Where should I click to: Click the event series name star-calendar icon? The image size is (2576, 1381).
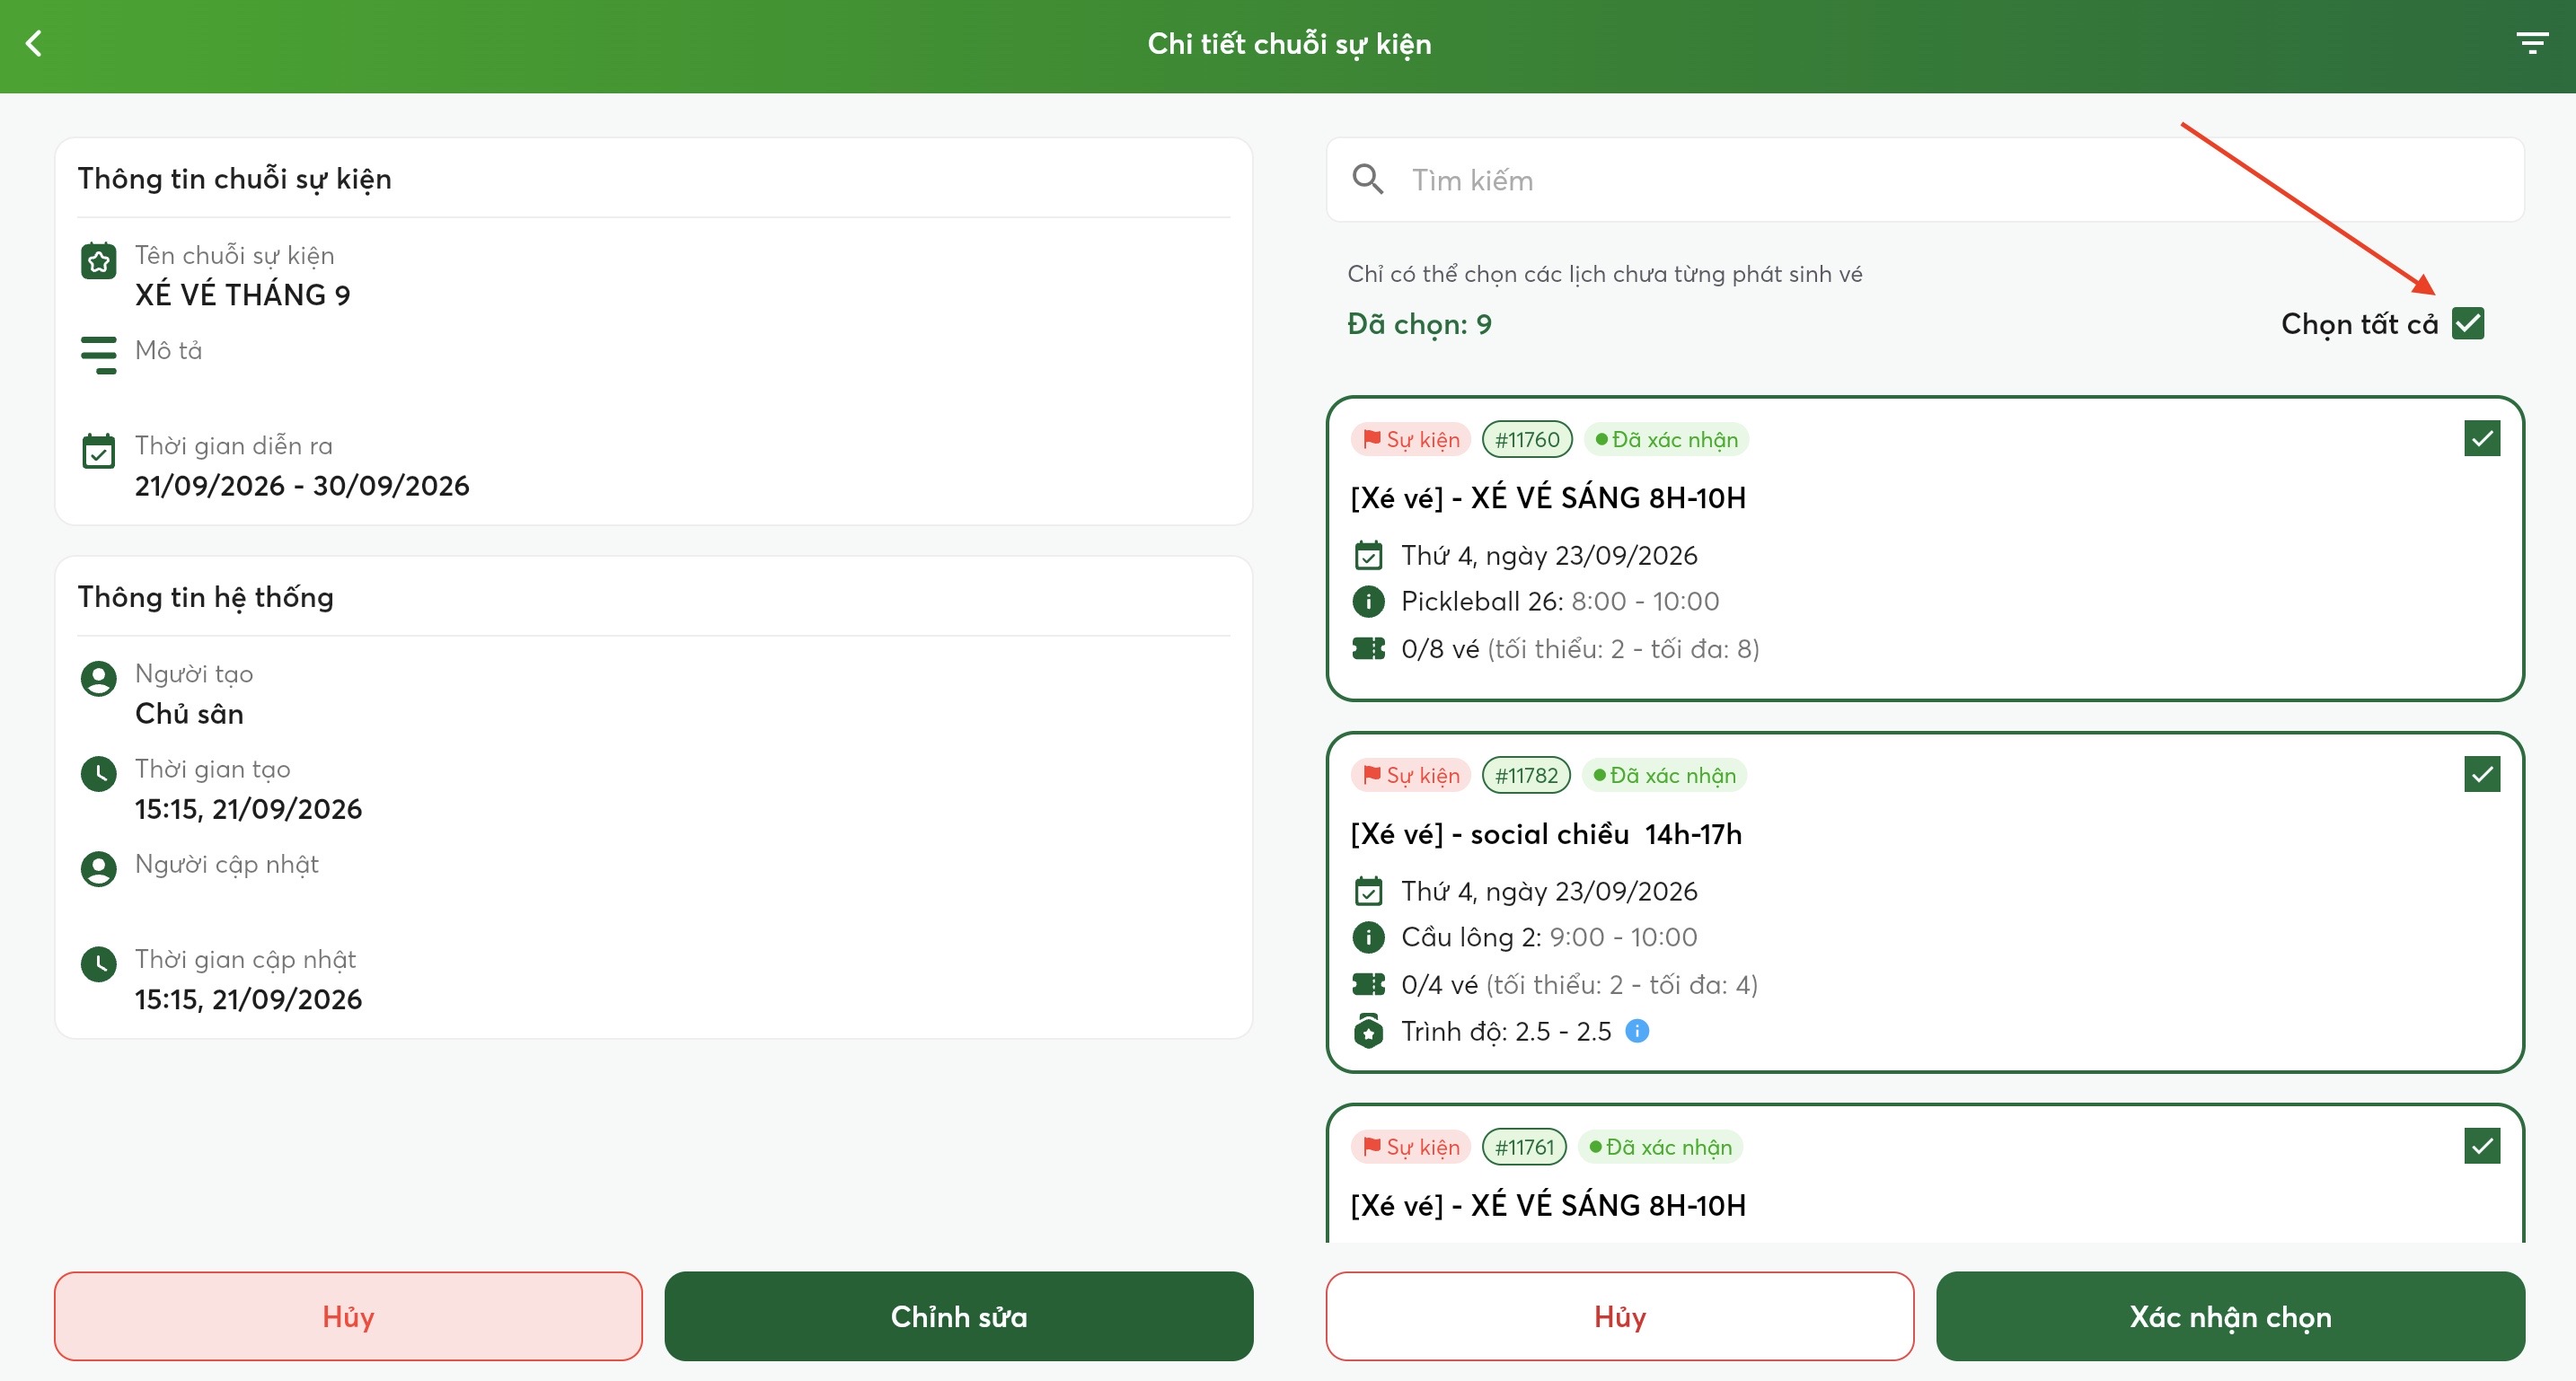point(98,261)
